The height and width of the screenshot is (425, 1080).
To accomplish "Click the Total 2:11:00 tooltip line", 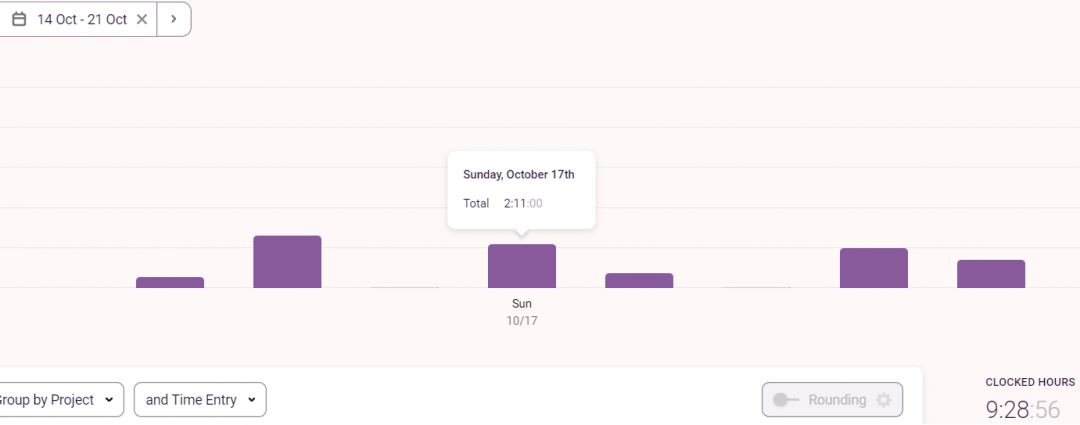I will [x=504, y=203].
